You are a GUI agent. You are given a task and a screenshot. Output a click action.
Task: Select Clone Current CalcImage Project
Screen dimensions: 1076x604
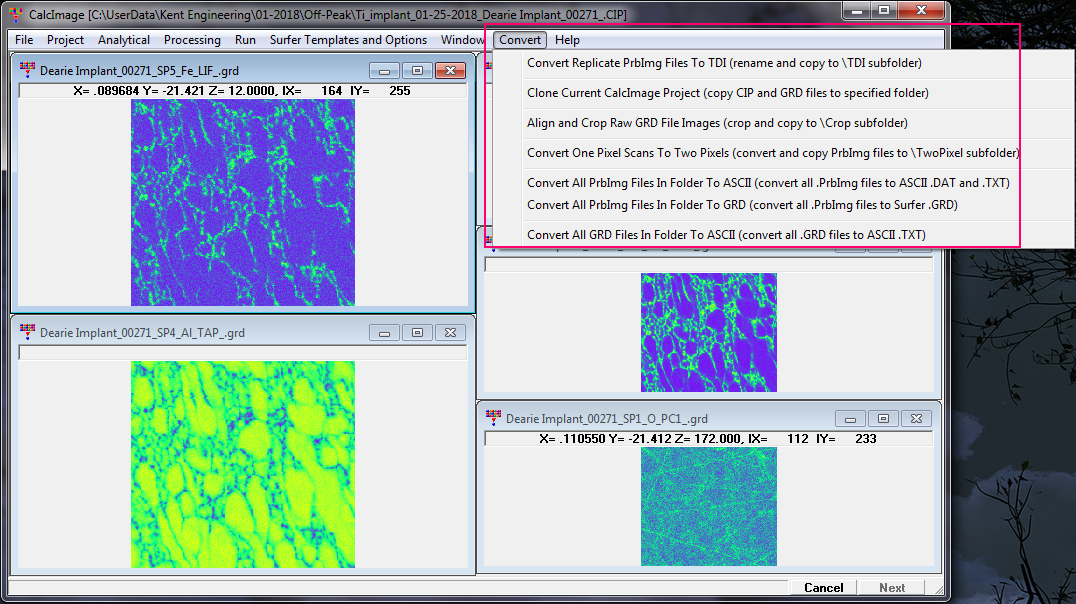pyautogui.click(x=727, y=93)
